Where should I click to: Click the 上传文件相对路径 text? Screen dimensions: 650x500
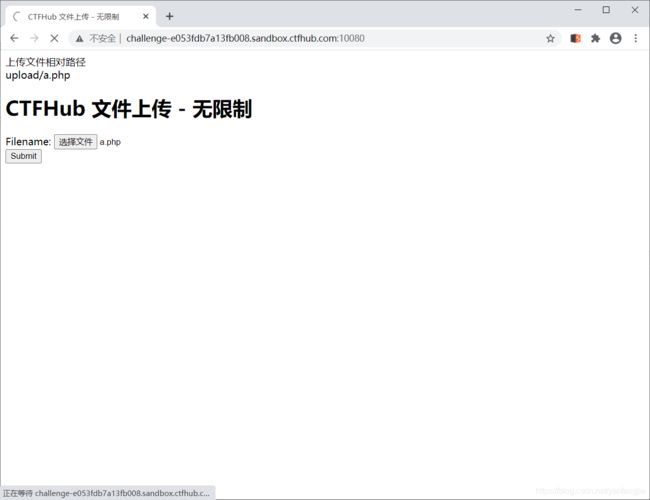[x=46, y=62]
